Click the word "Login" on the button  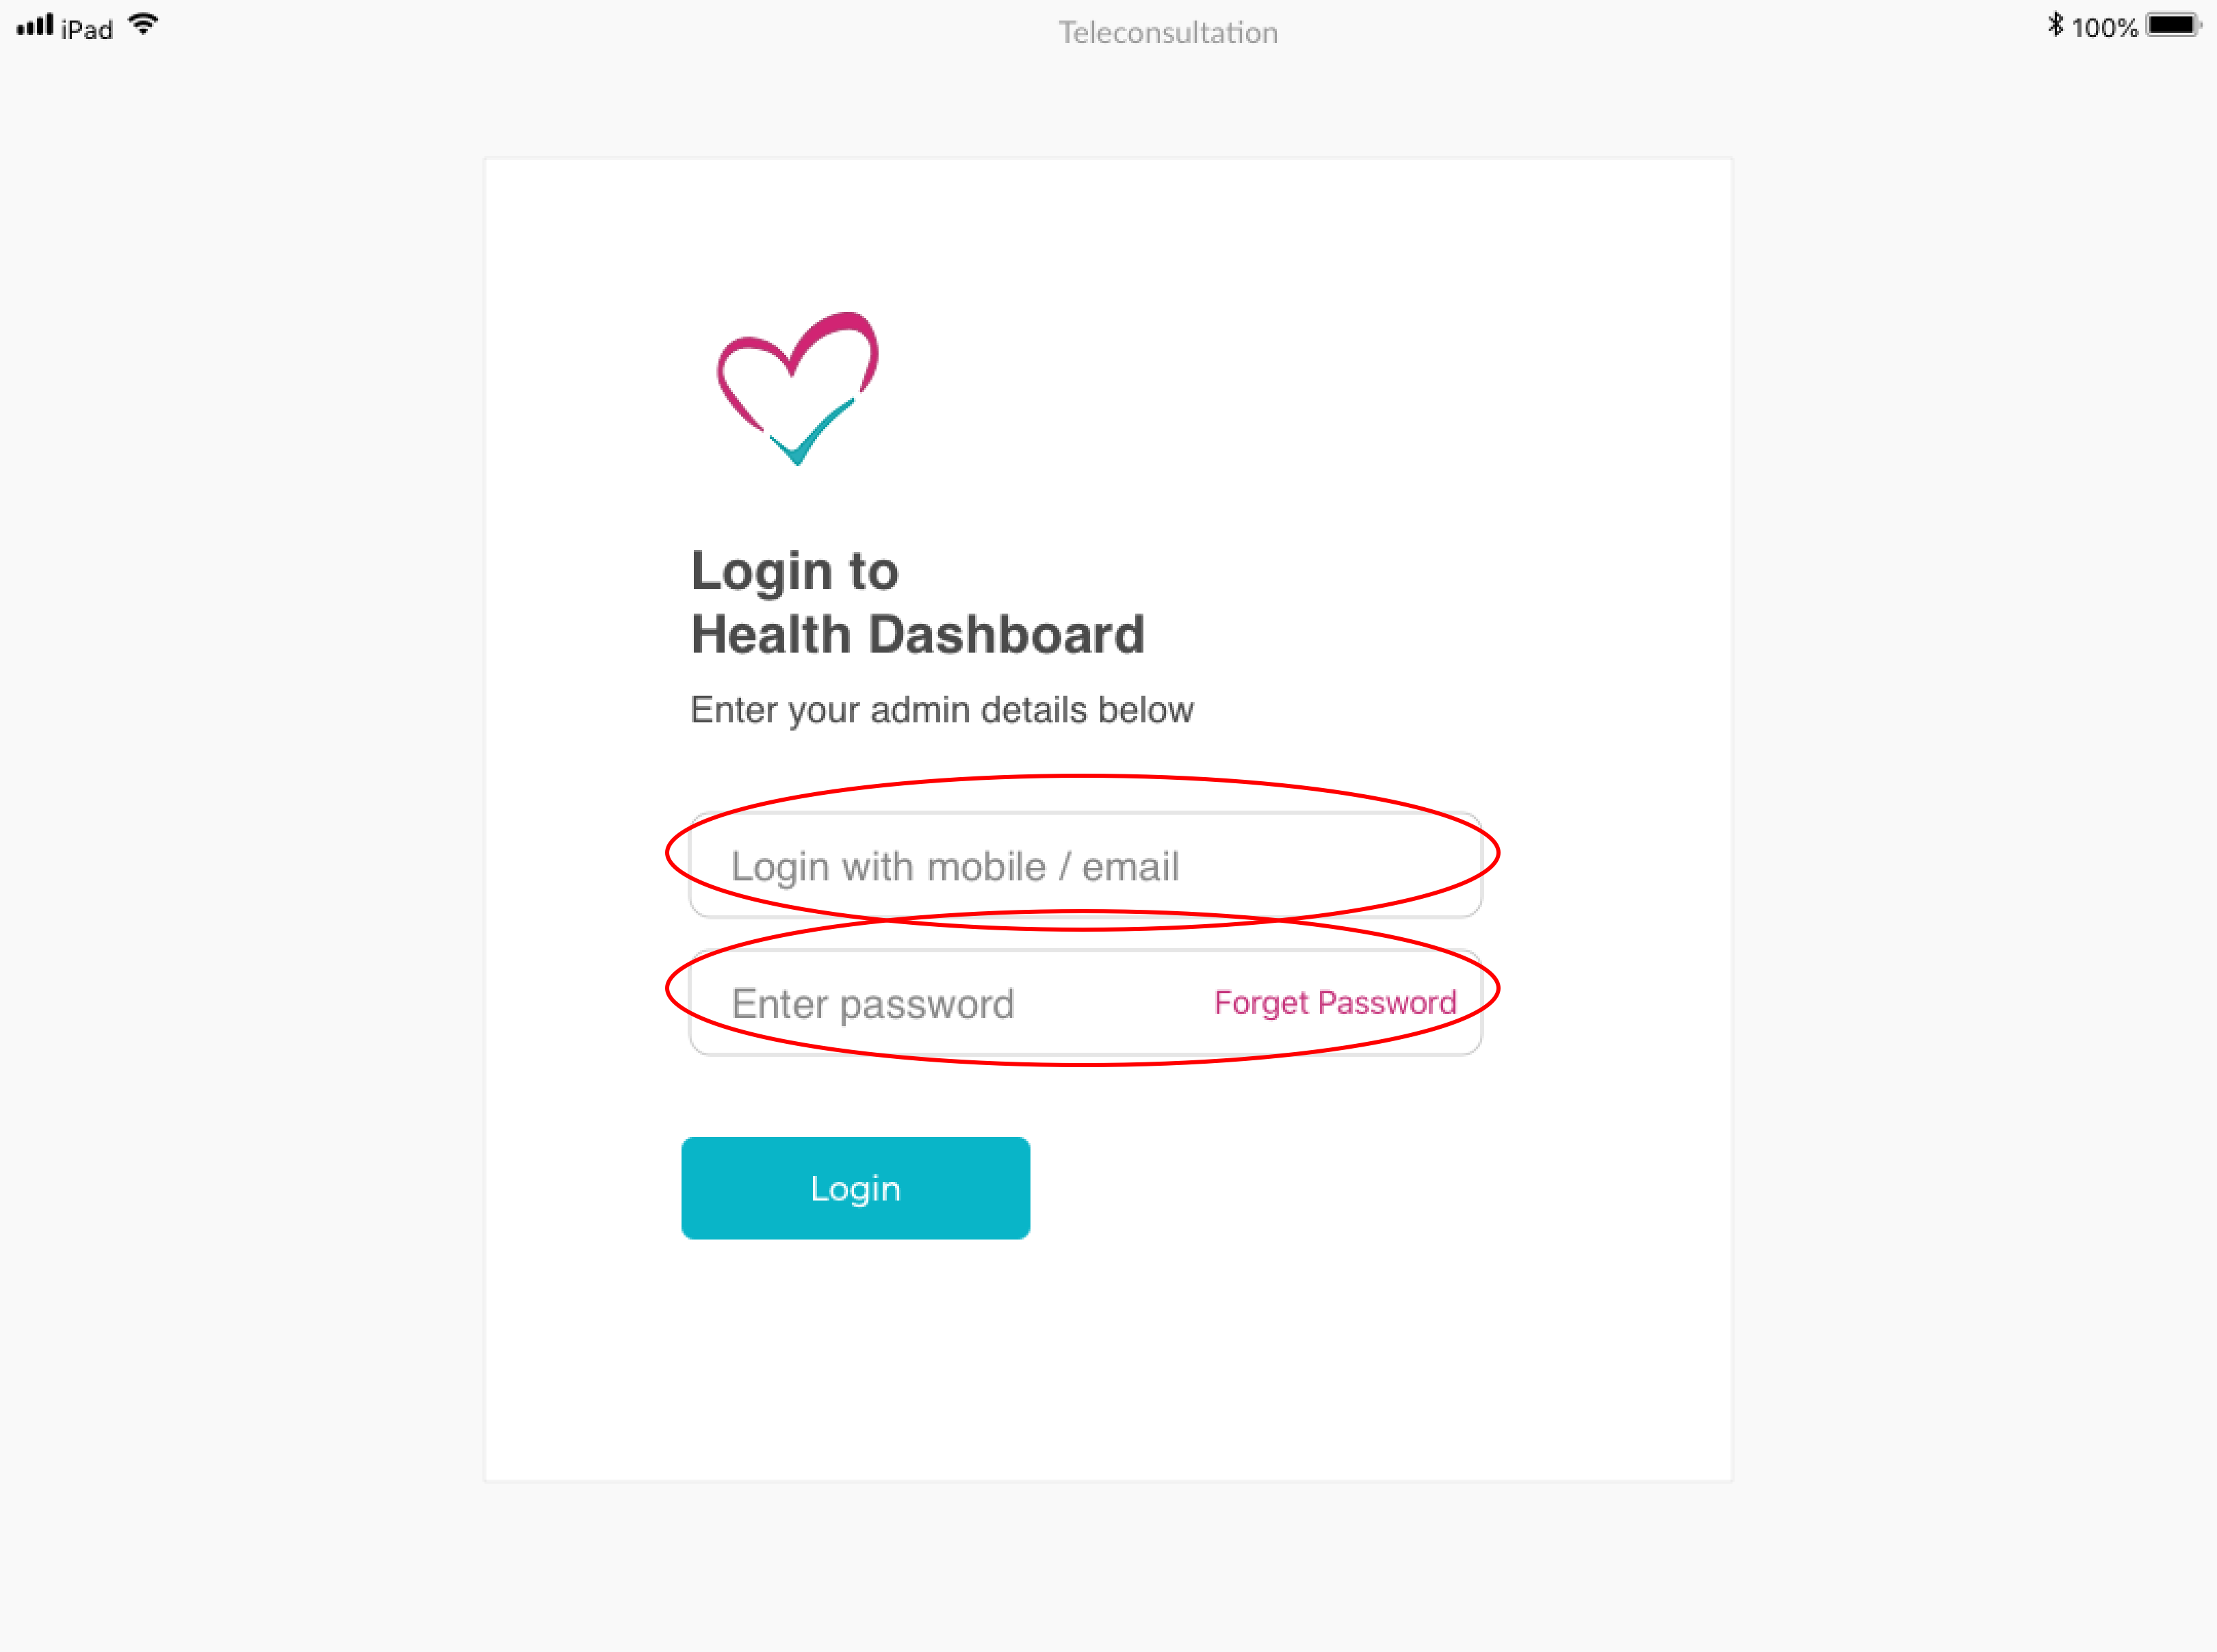tap(856, 1189)
